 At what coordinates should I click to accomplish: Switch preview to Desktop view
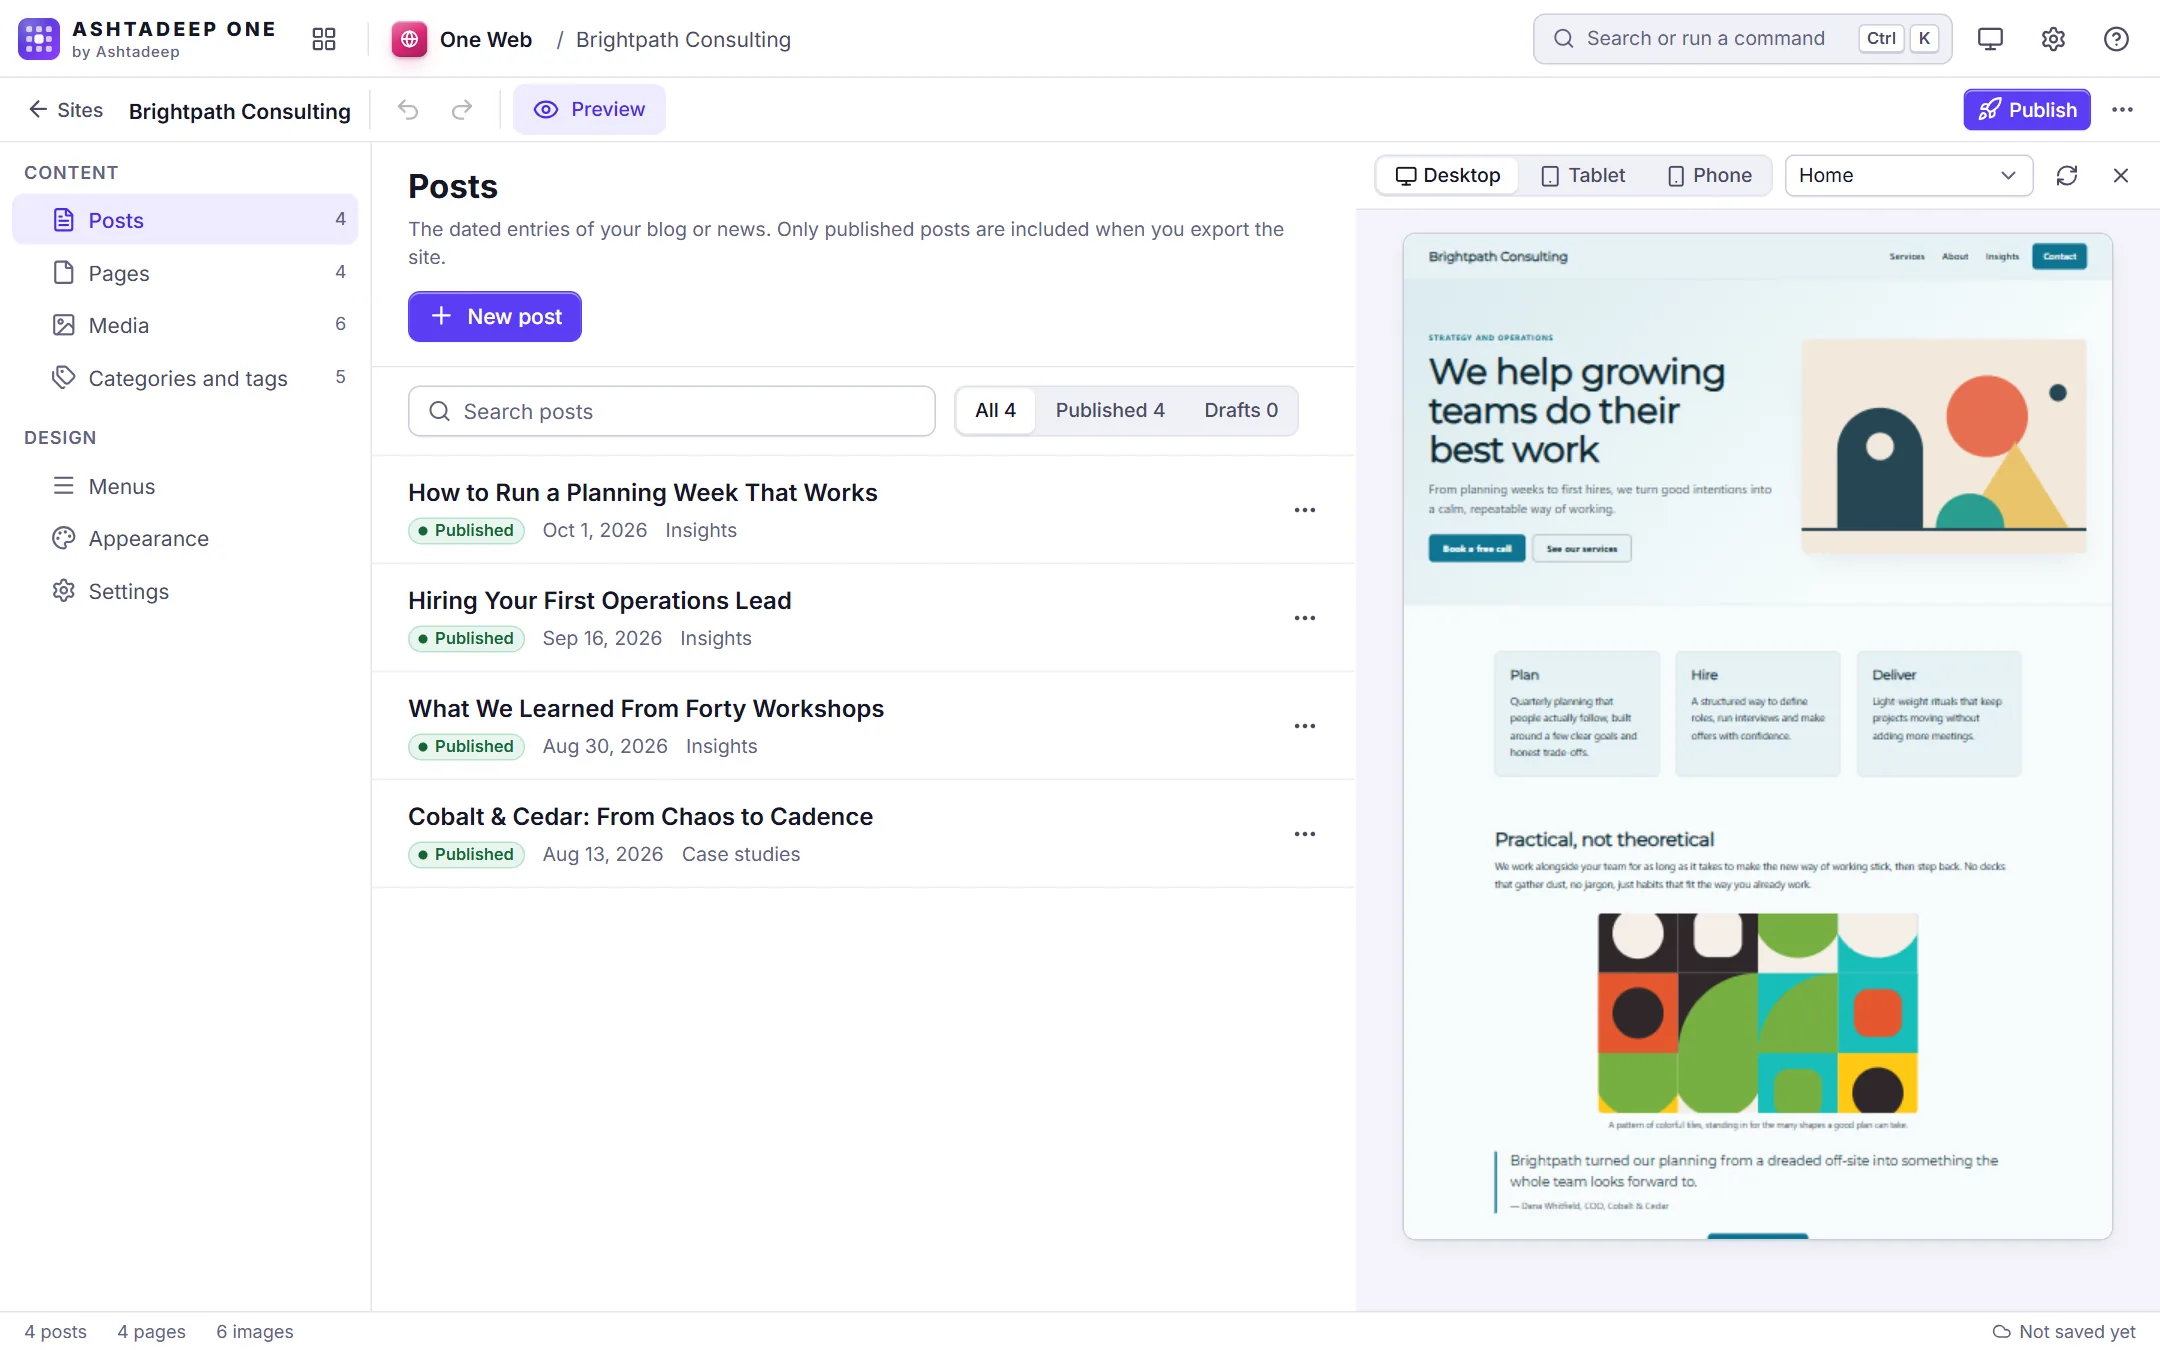1448,176
